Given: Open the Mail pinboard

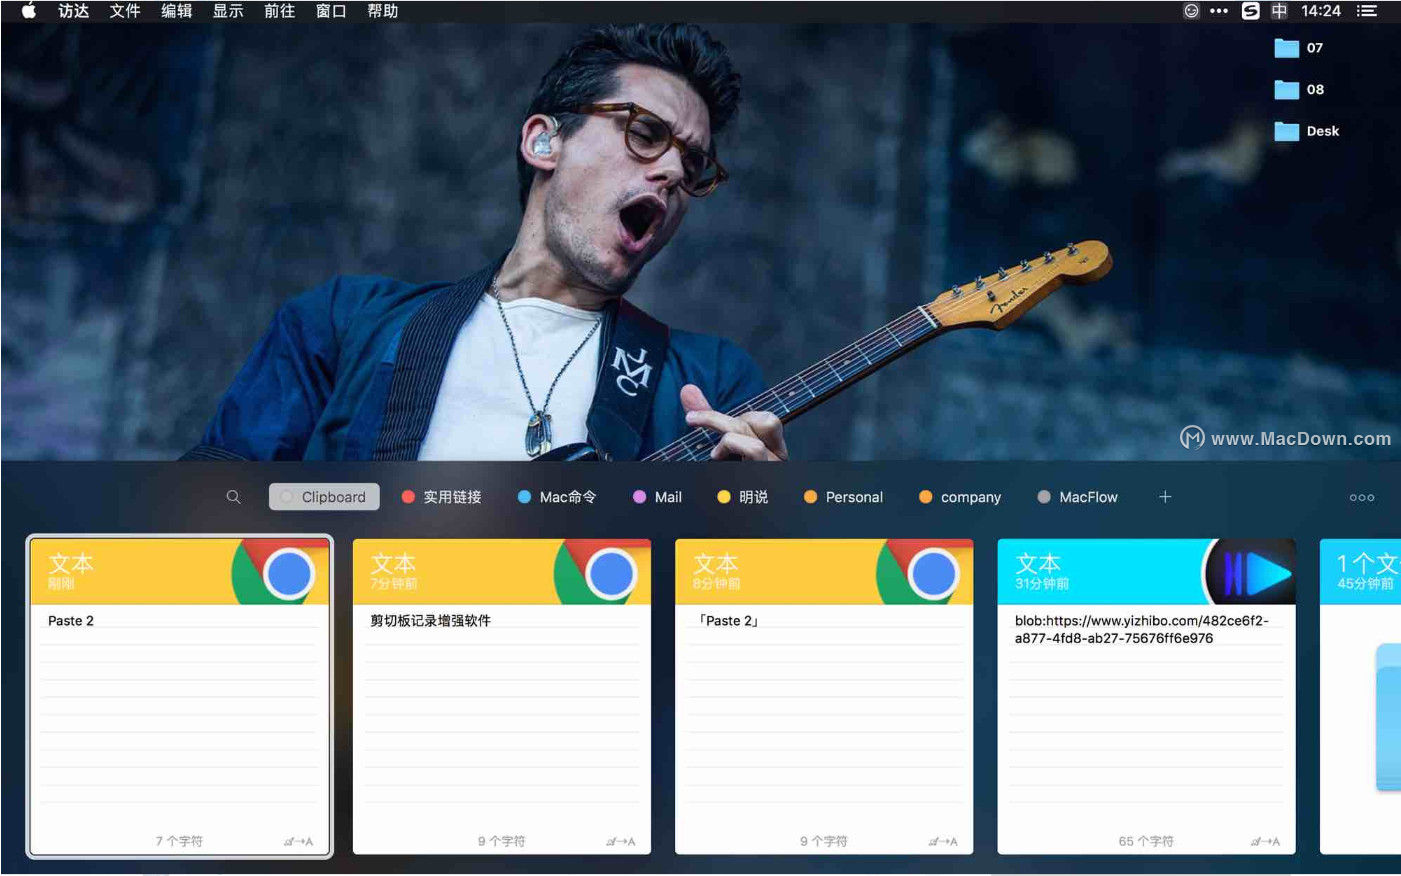Looking at the screenshot, I should click(x=657, y=497).
